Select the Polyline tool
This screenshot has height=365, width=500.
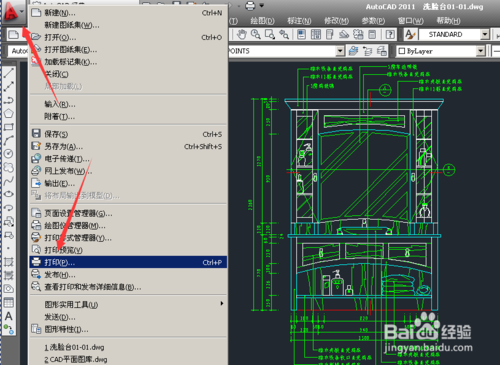pyautogui.click(x=9, y=100)
